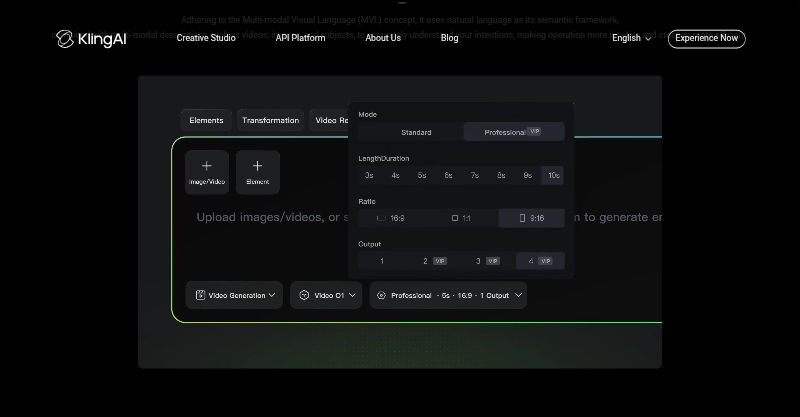Image resolution: width=800 pixels, height=417 pixels.
Task: Select the 9:16 portrait ratio
Action: click(532, 218)
